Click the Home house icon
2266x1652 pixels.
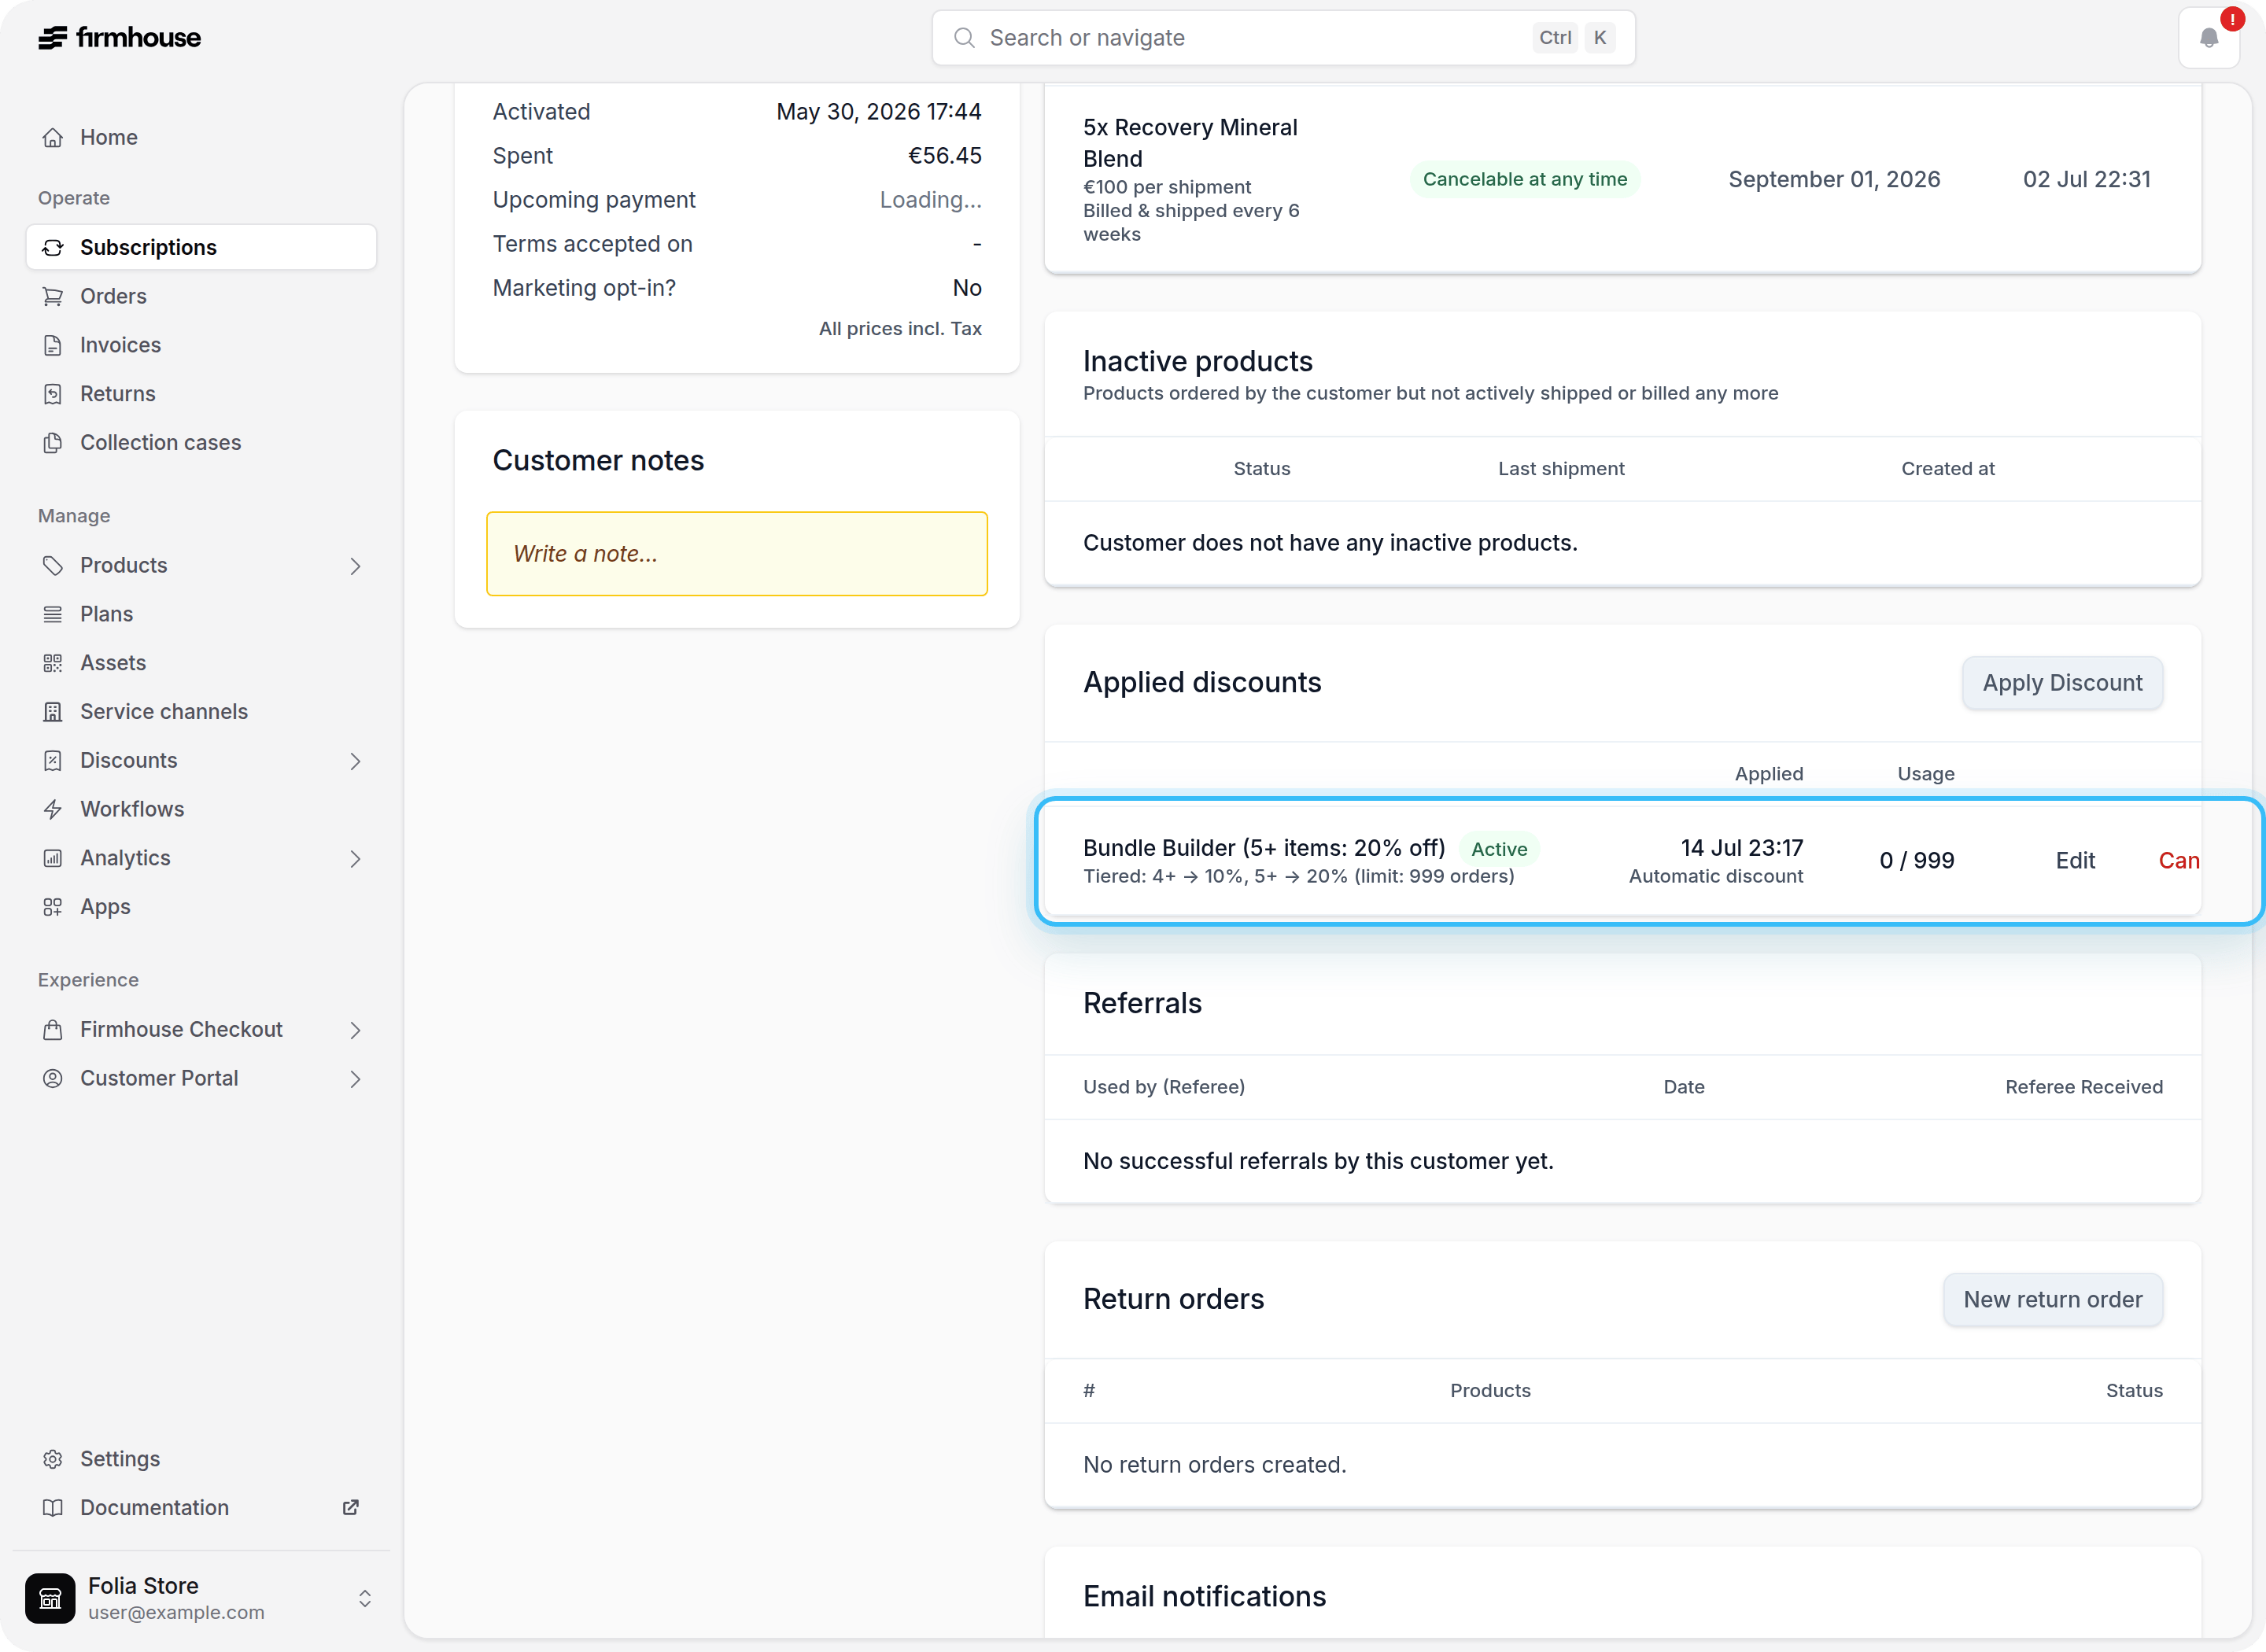click(x=53, y=137)
